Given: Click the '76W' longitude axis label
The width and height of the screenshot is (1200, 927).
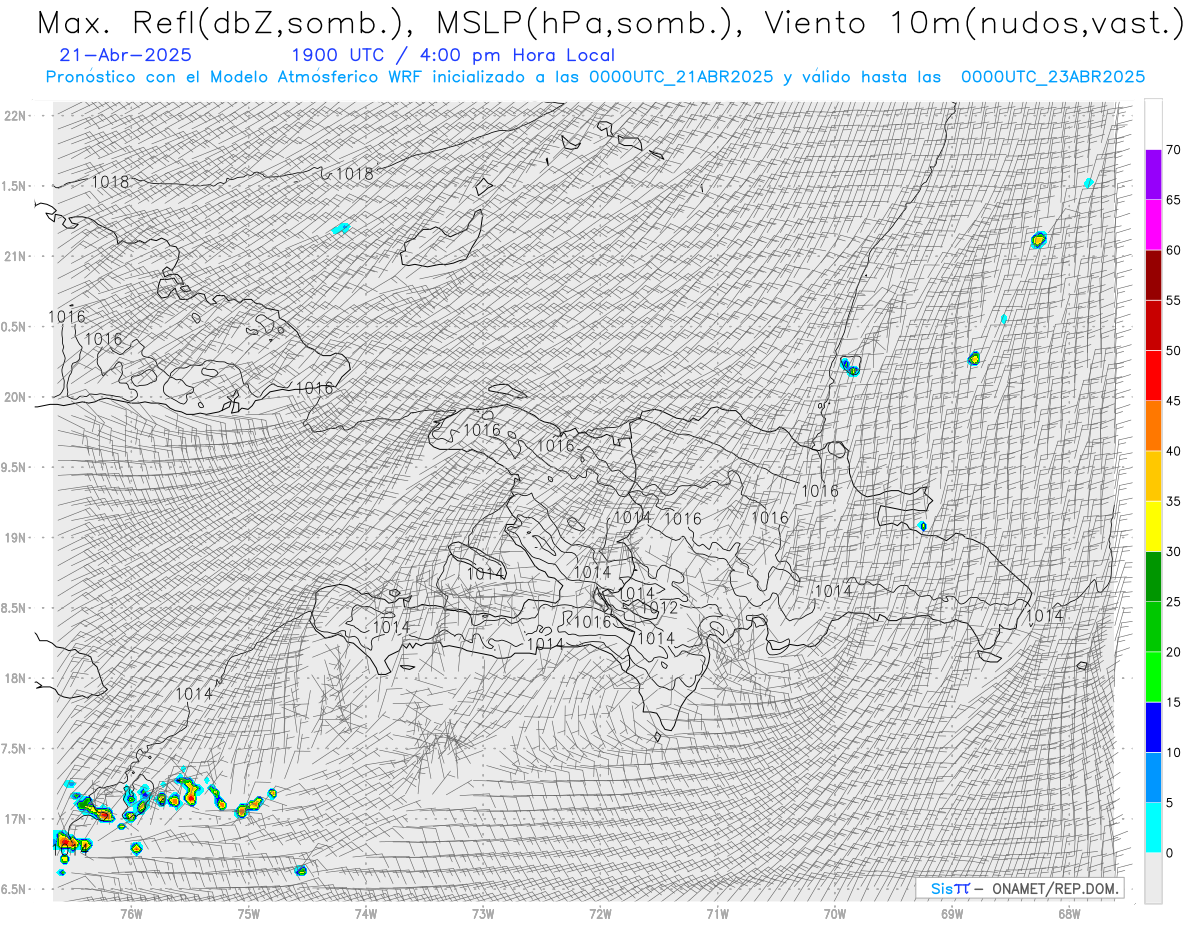Looking at the screenshot, I should (131, 912).
